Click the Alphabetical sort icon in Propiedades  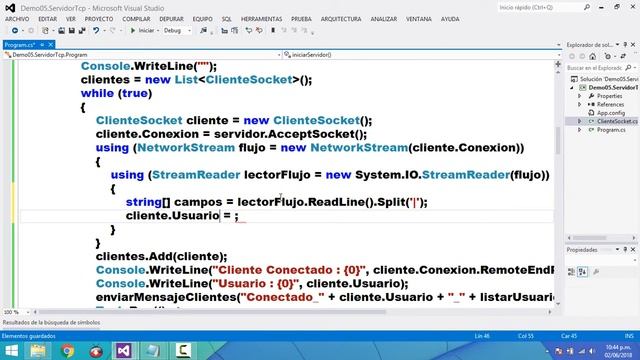tap(582, 272)
